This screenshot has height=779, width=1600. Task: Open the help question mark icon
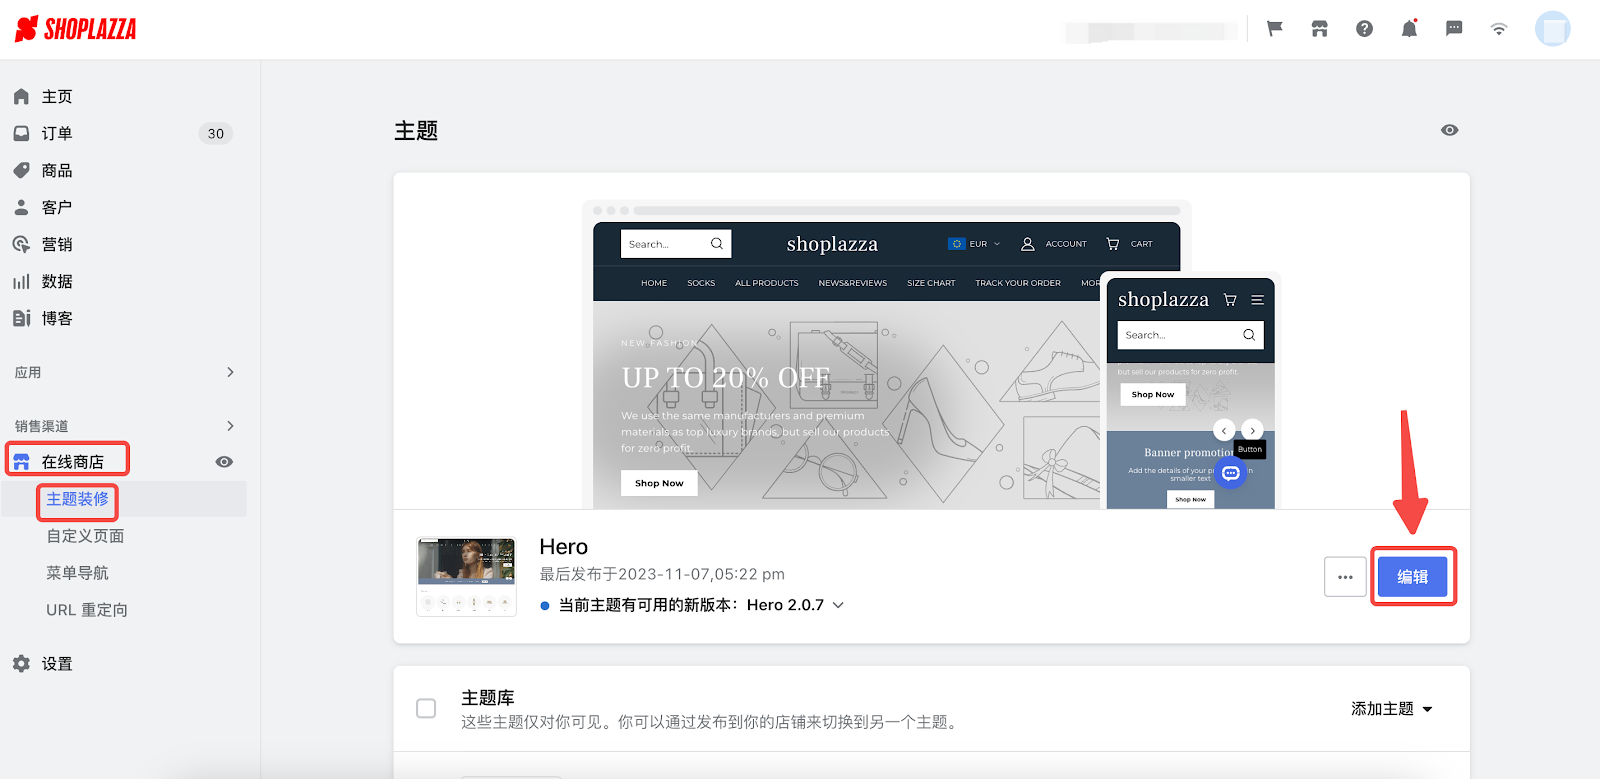click(1364, 29)
